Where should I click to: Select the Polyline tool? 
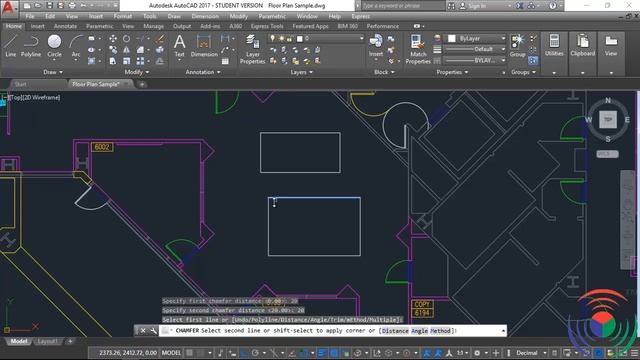(x=31, y=45)
